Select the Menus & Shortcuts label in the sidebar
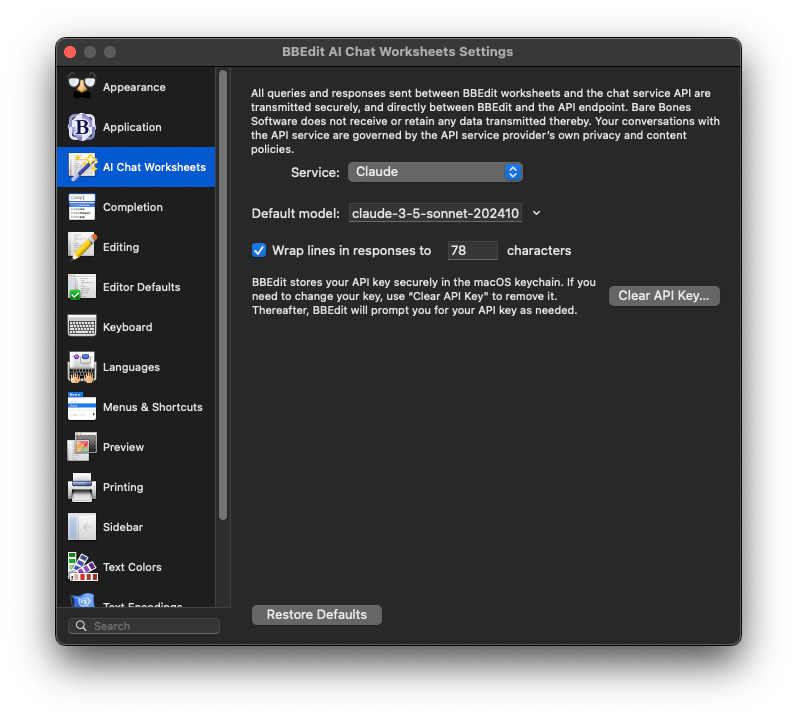This screenshot has width=797, height=719. point(152,407)
